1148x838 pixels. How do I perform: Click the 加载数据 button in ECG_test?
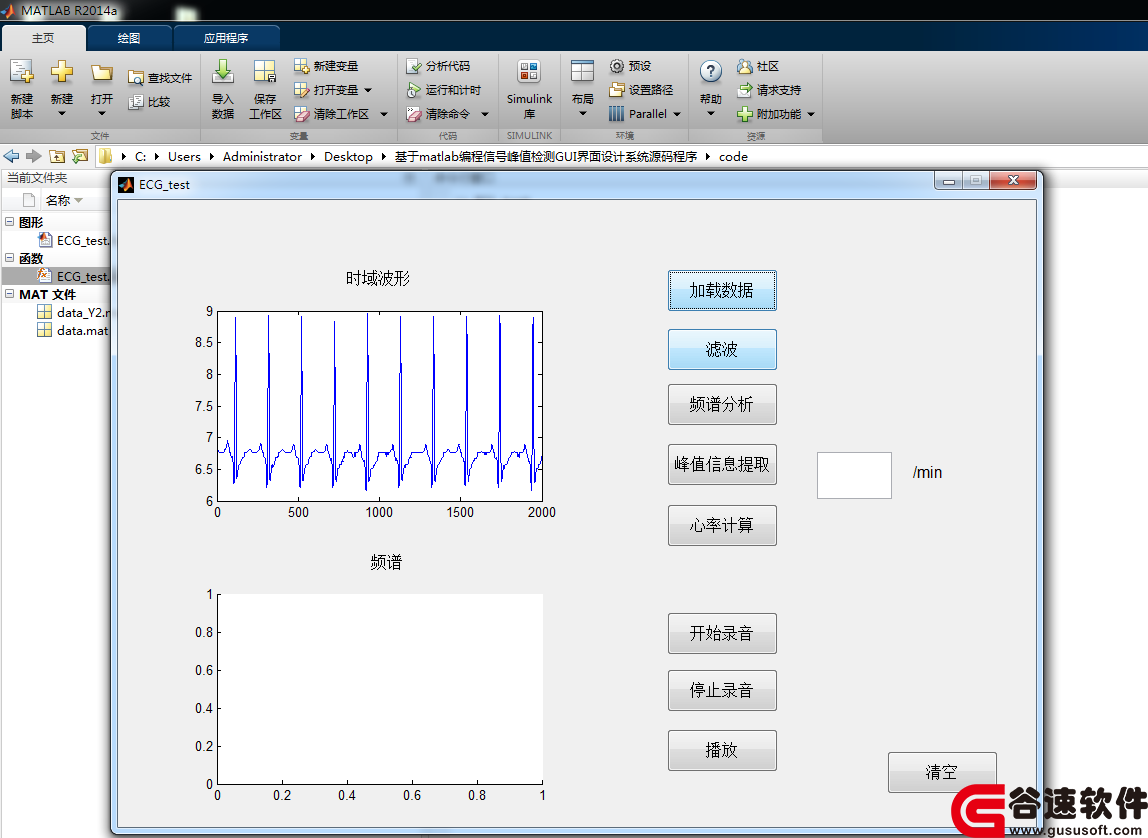point(722,291)
